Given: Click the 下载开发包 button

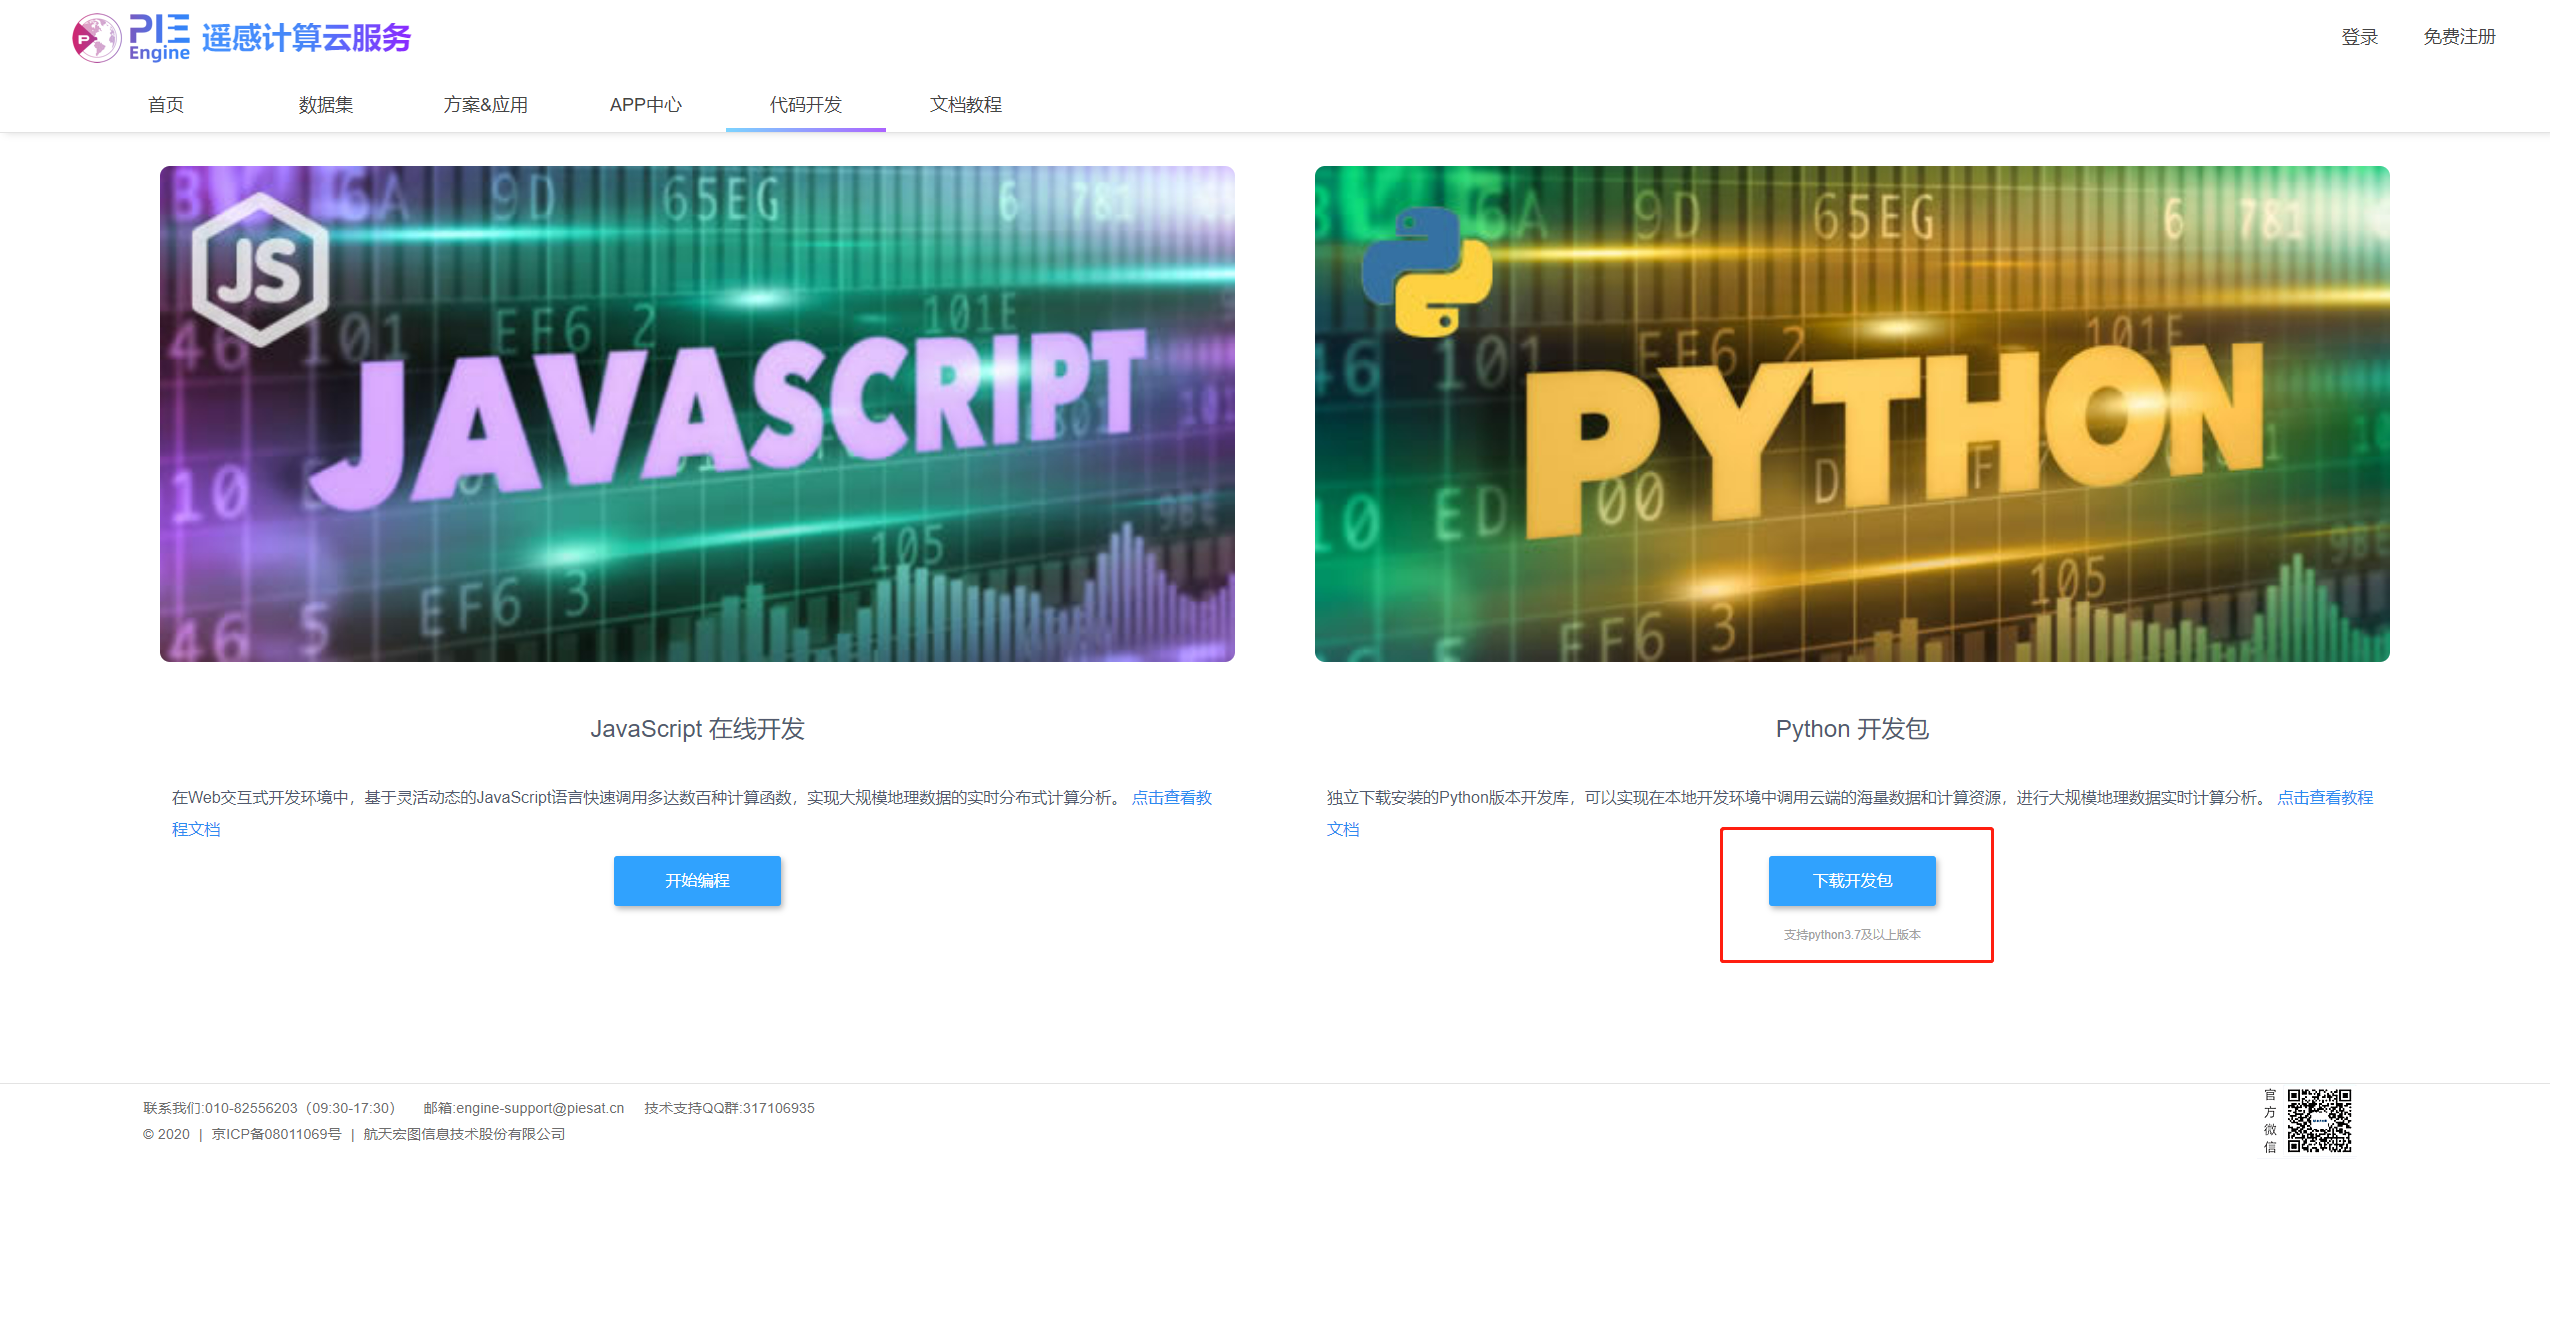Looking at the screenshot, I should pos(1851,880).
